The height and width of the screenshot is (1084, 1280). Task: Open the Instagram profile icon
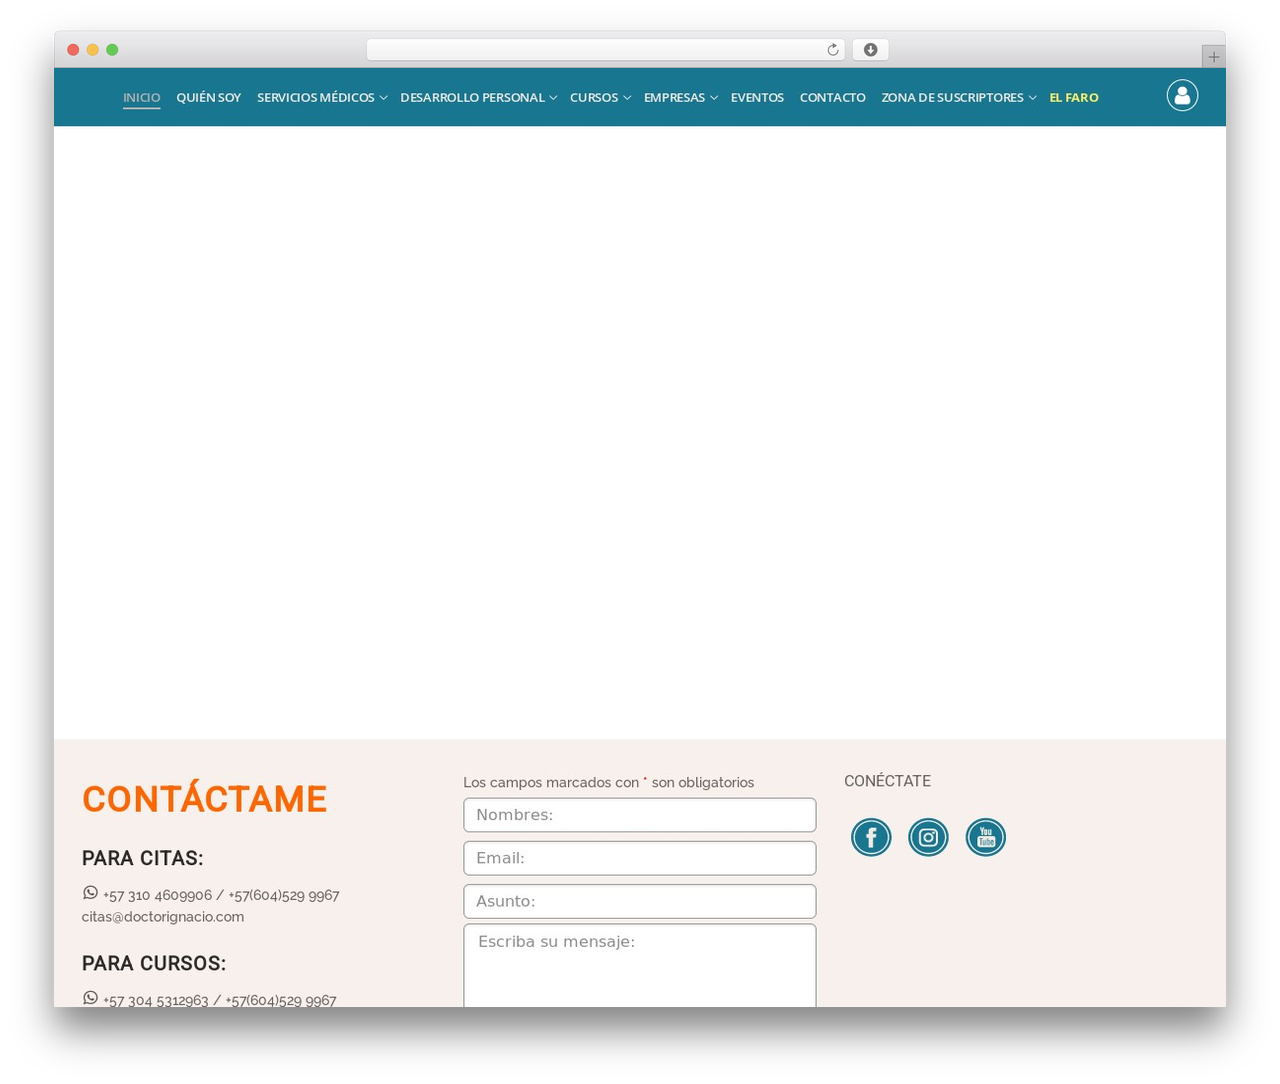(x=928, y=837)
